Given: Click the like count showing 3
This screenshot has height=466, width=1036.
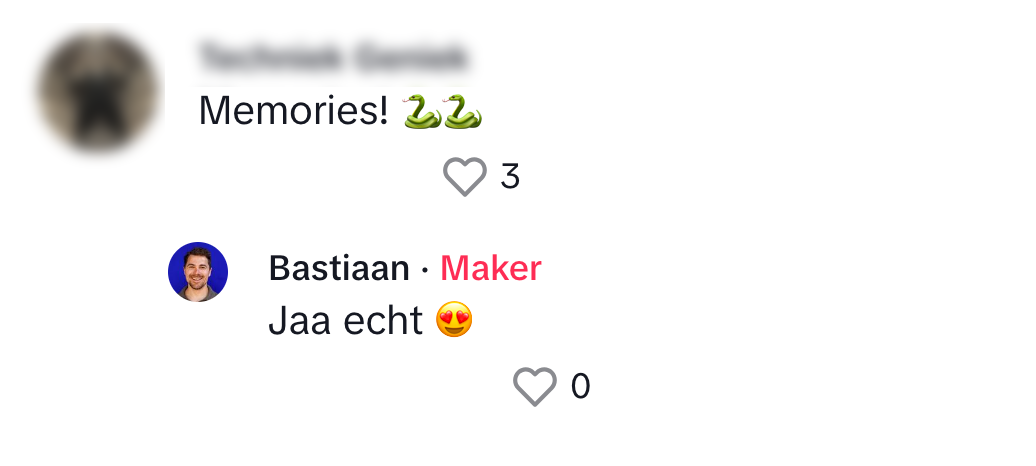Looking at the screenshot, I should (x=510, y=177).
